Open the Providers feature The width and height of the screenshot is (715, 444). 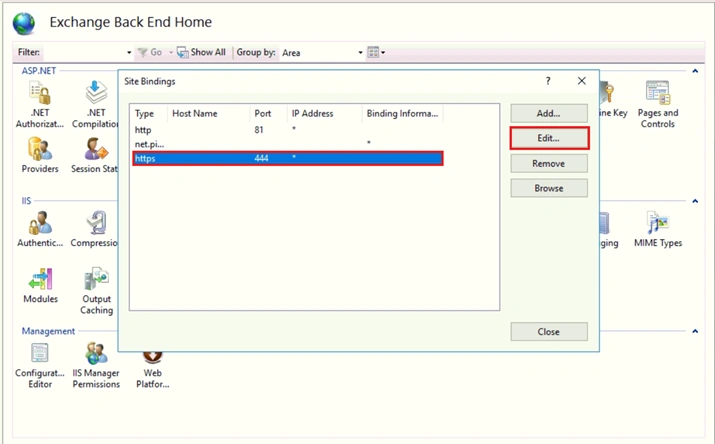[x=40, y=155]
